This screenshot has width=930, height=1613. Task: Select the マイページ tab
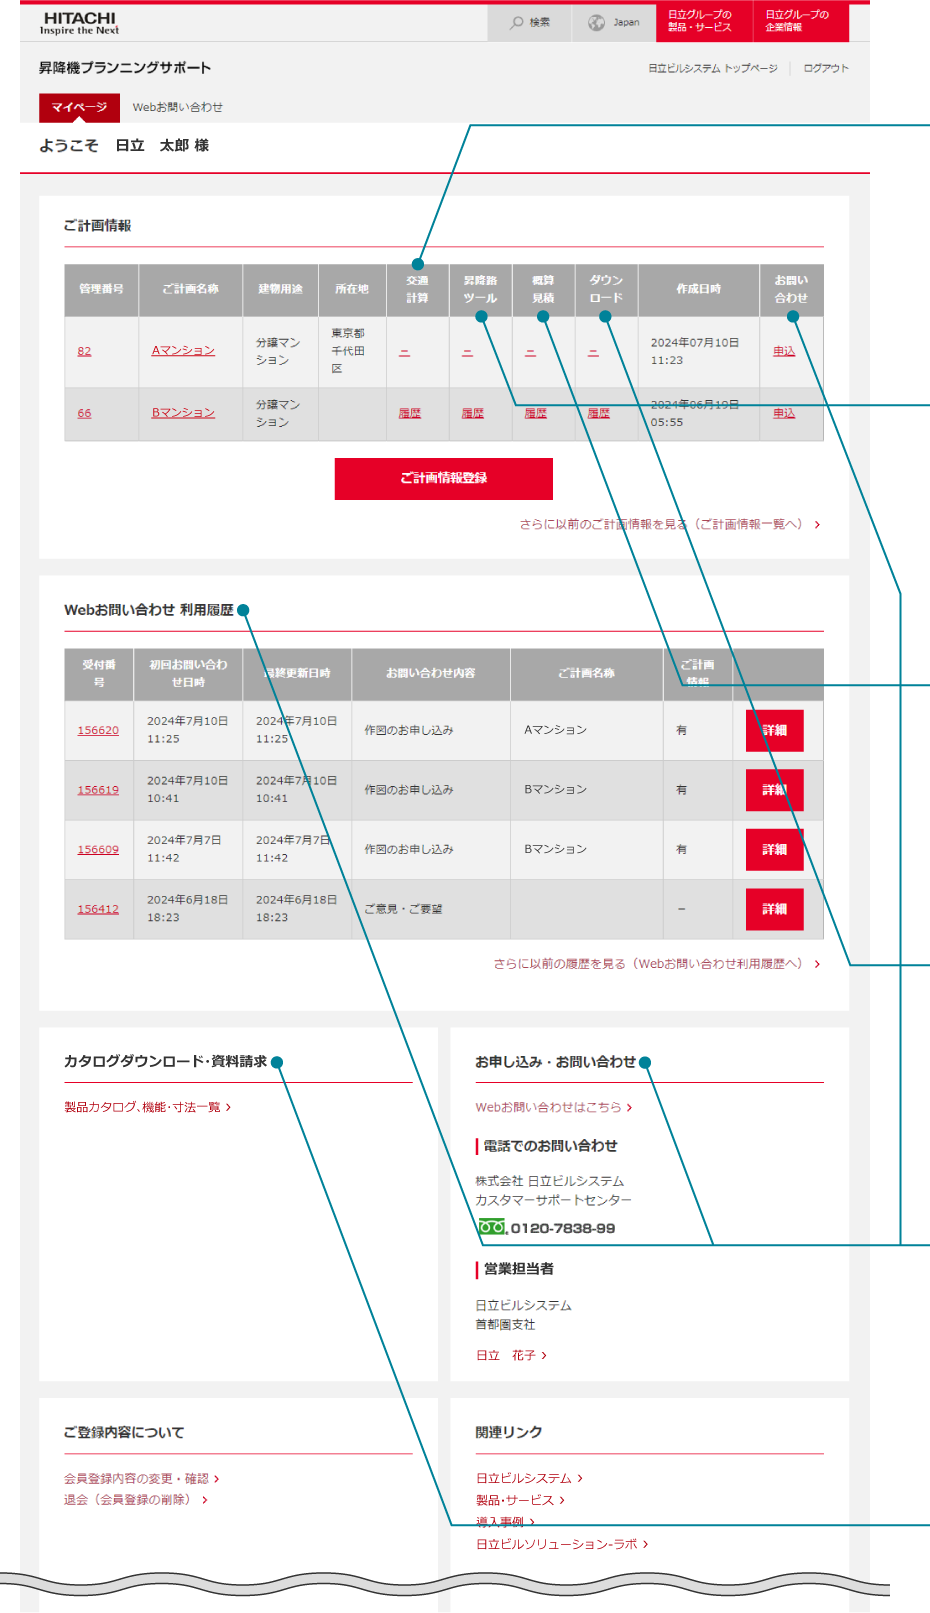(x=79, y=107)
